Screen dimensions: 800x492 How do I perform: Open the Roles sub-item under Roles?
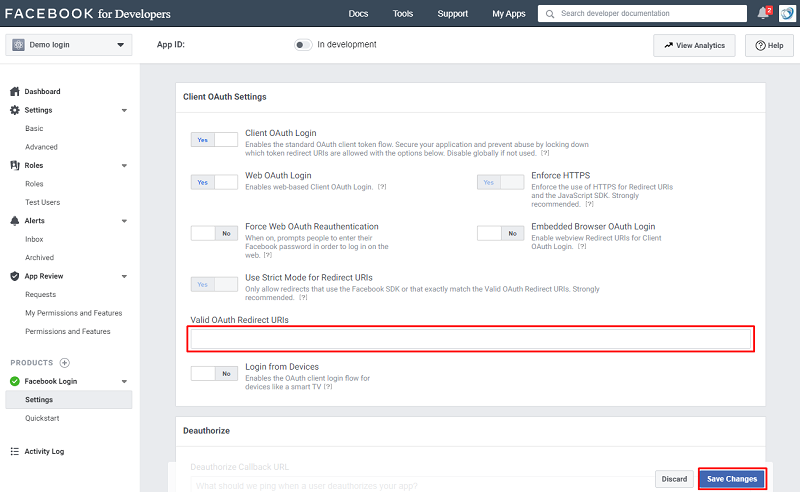coord(34,184)
